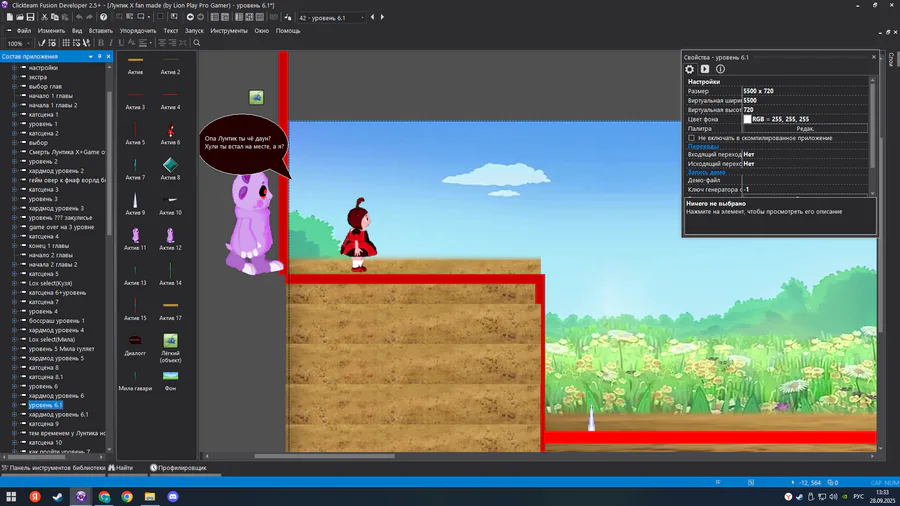Image resolution: width=900 pixels, height=506 pixels.
Task: Open Discord from the taskbar
Action: coord(173,497)
